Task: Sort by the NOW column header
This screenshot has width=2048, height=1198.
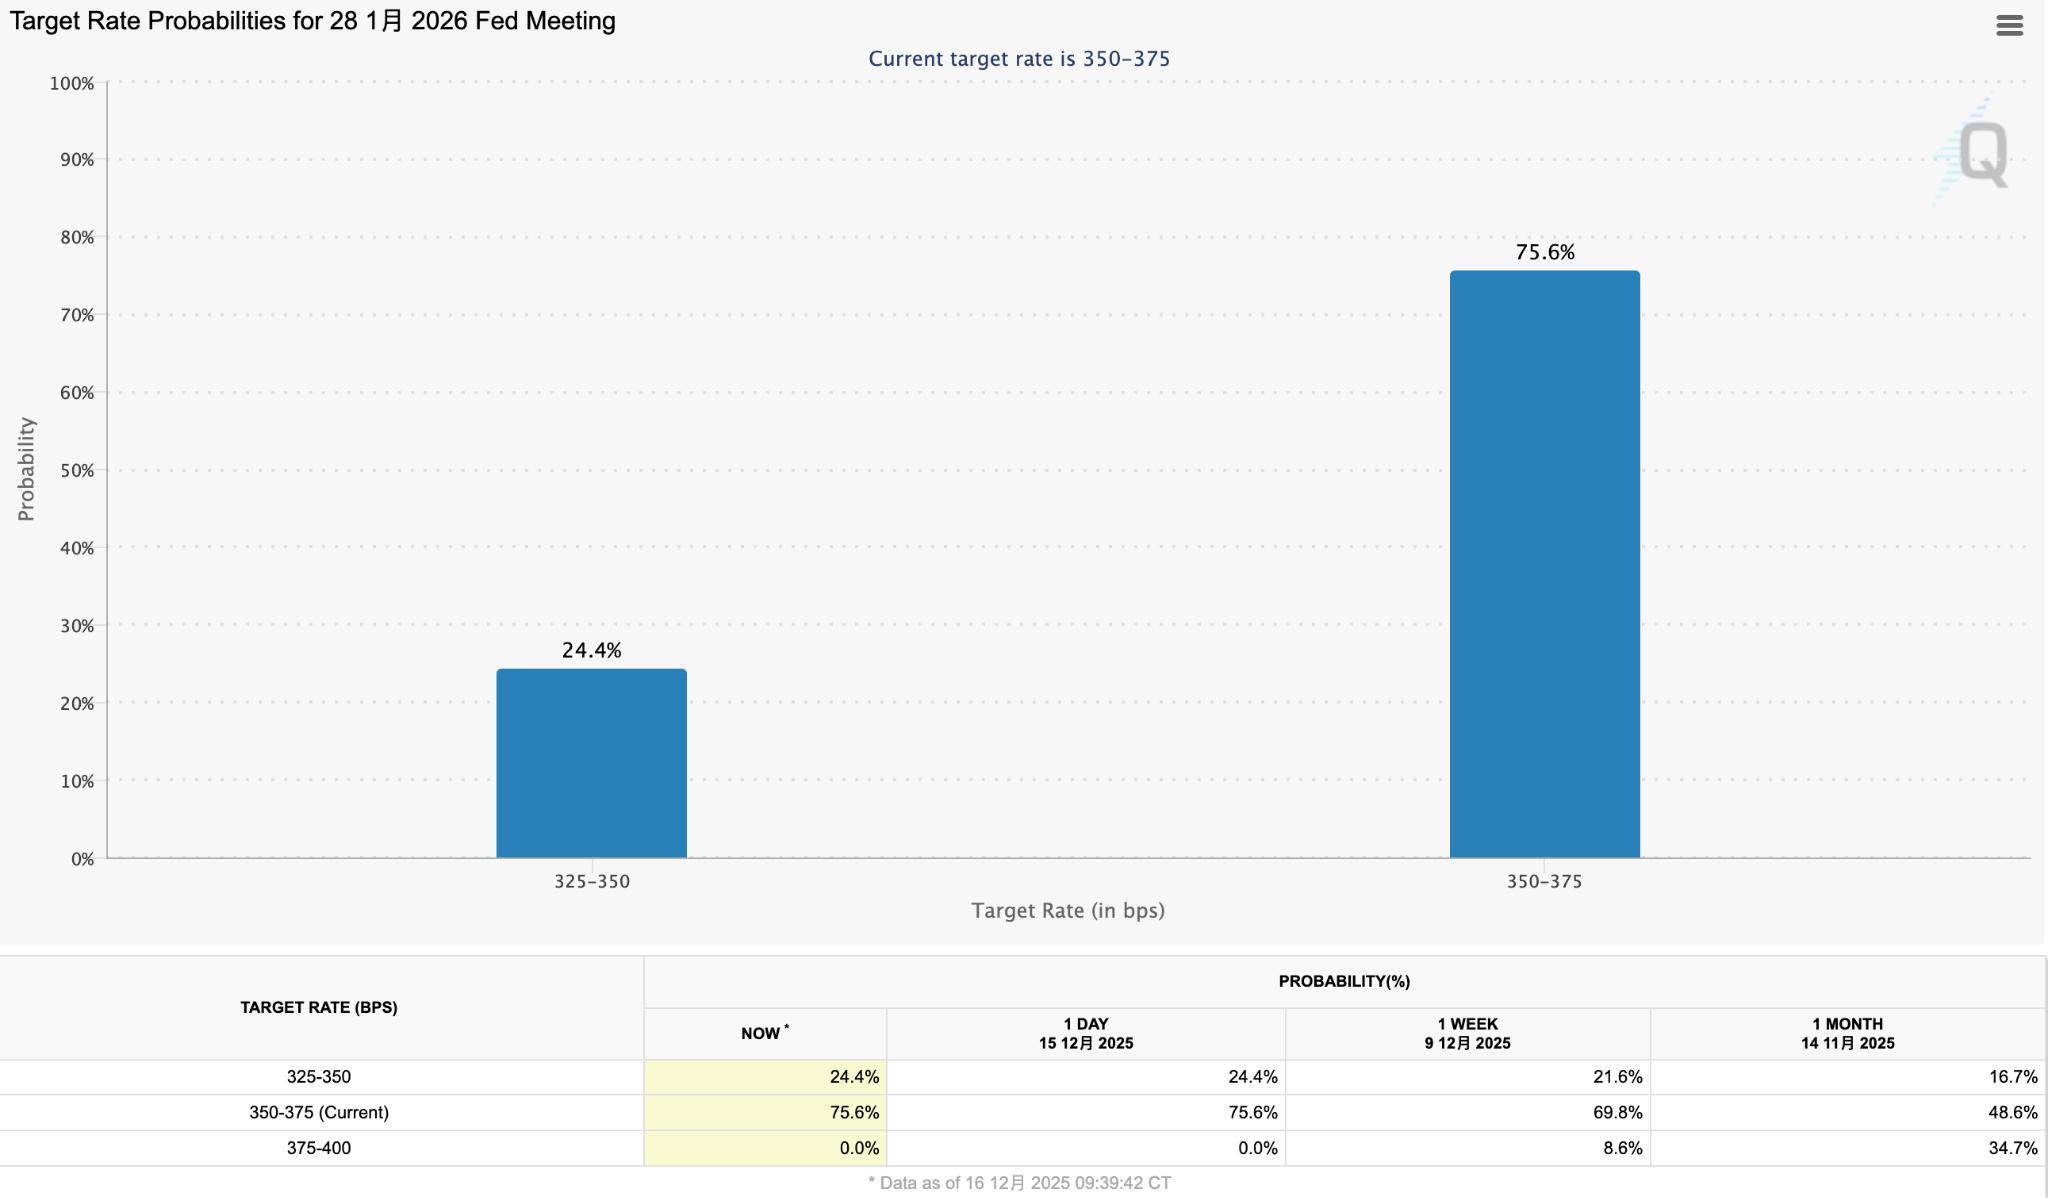Action: coord(762,1033)
